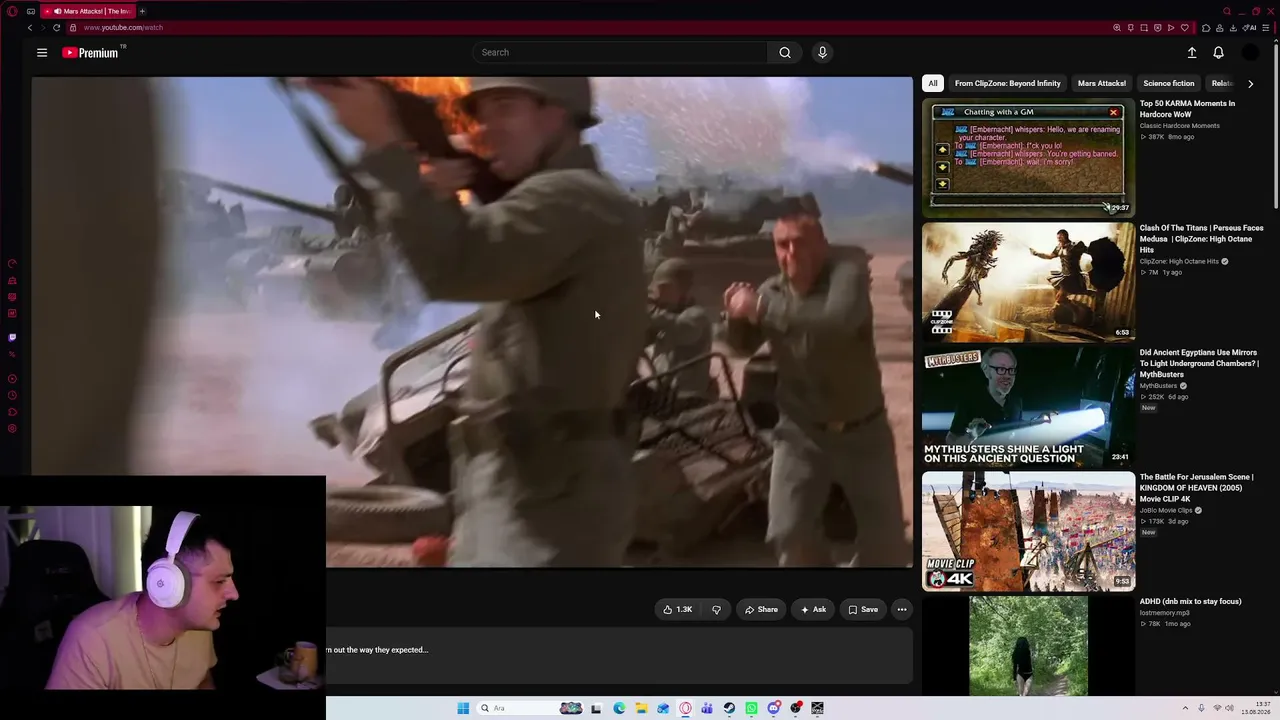Open the Windows Start menu
Screen dimensions: 1280x720
(463, 708)
